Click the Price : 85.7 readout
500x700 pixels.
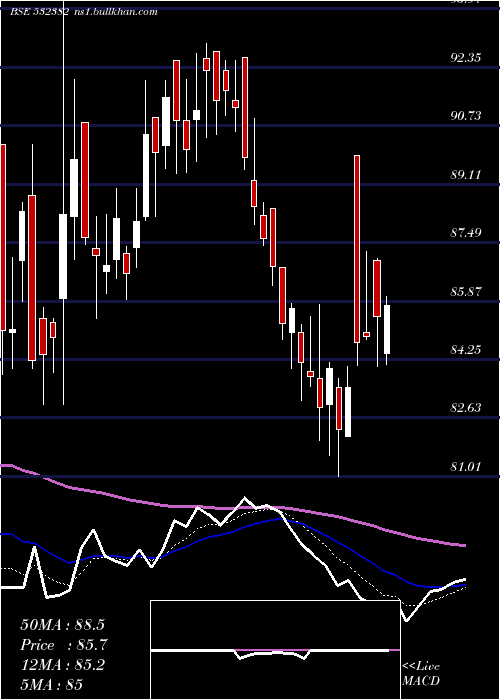click(x=64, y=645)
